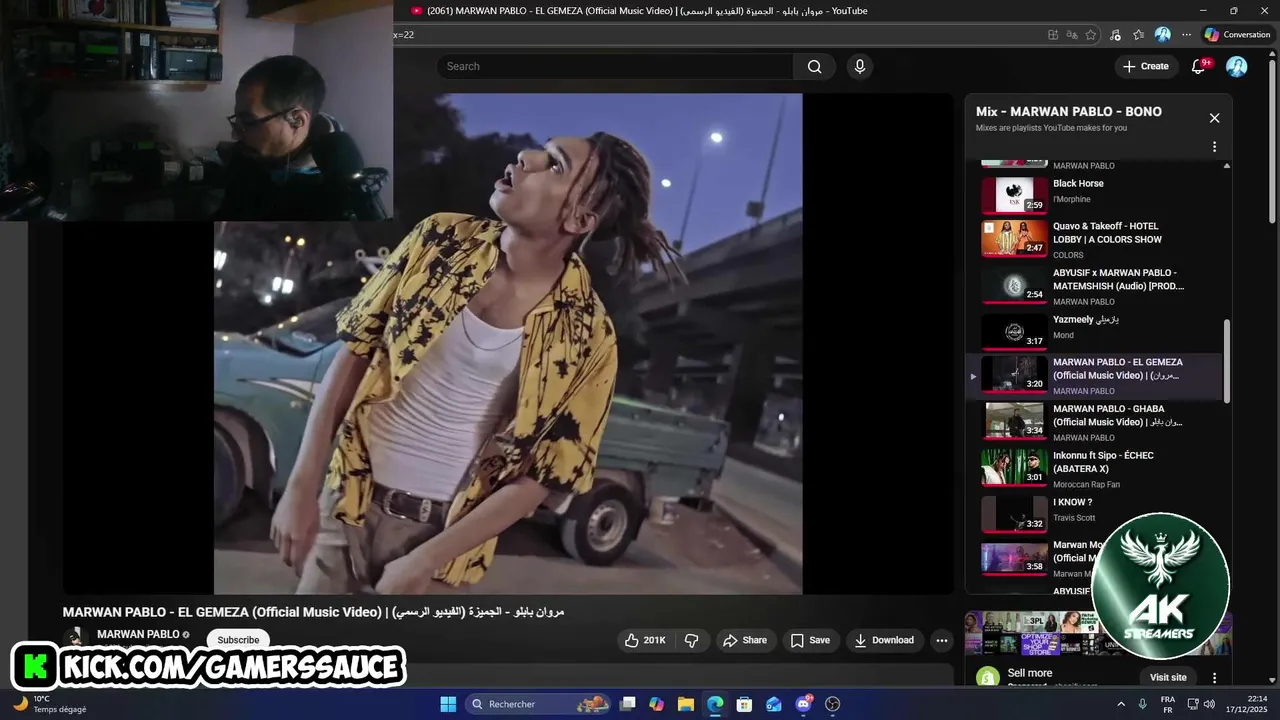Open OBS Studio from the taskbar

coord(832,704)
